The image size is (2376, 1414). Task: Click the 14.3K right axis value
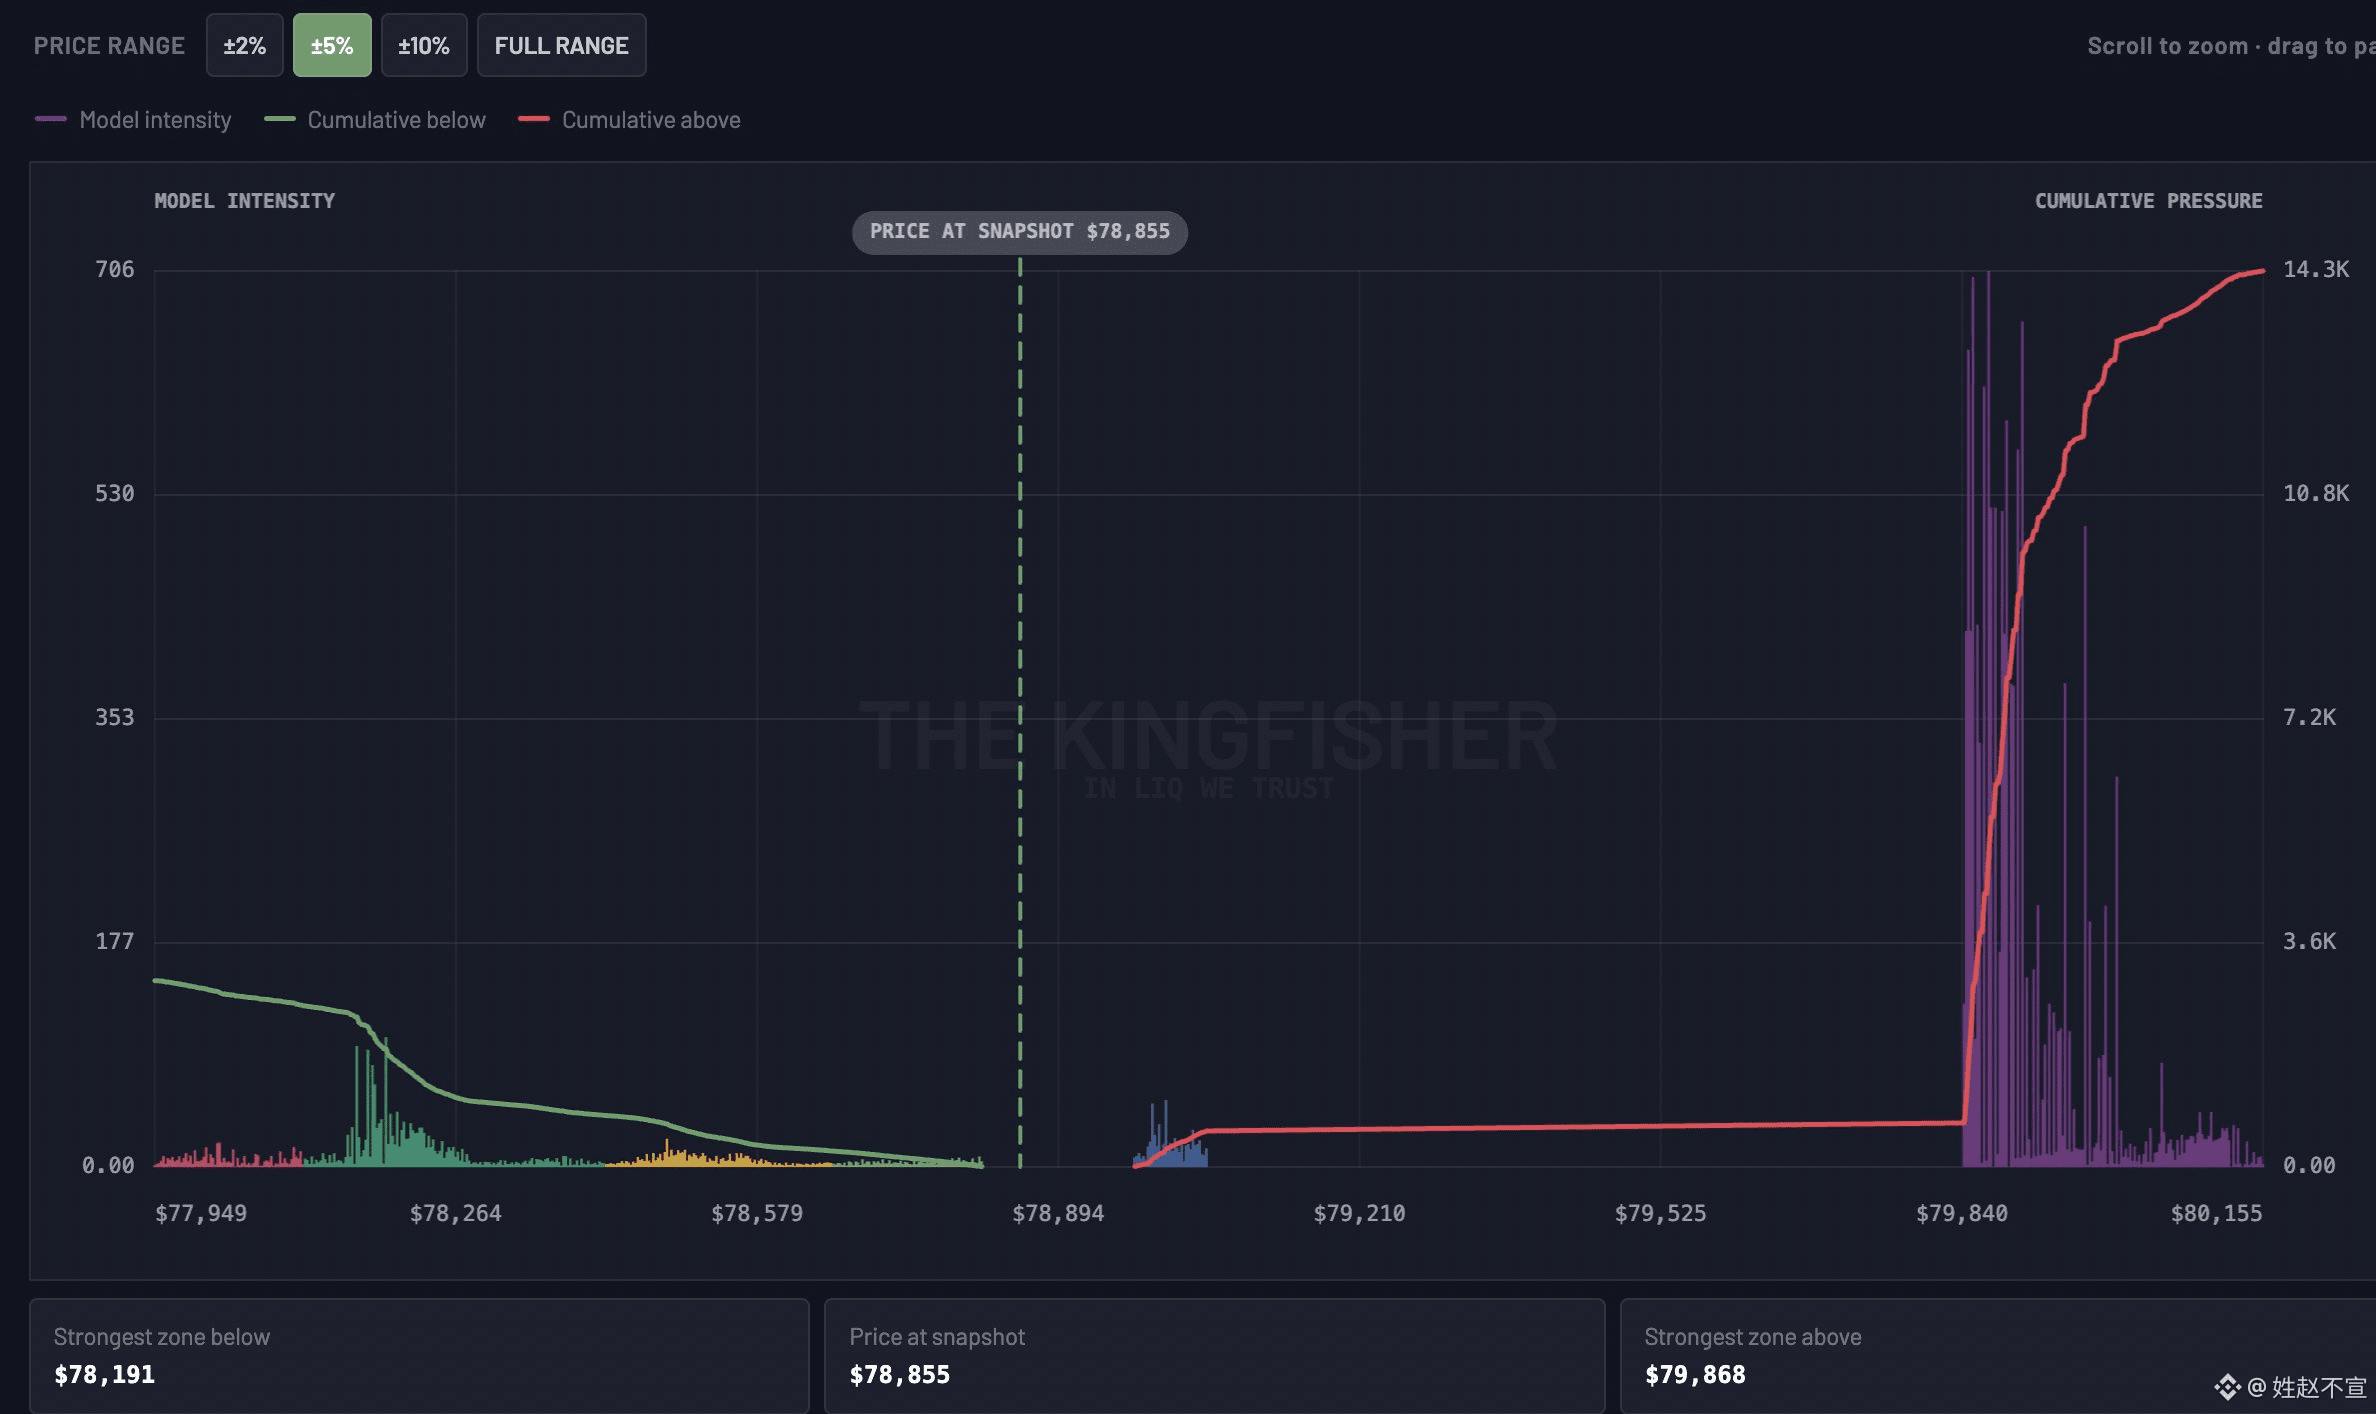(2316, 269)
